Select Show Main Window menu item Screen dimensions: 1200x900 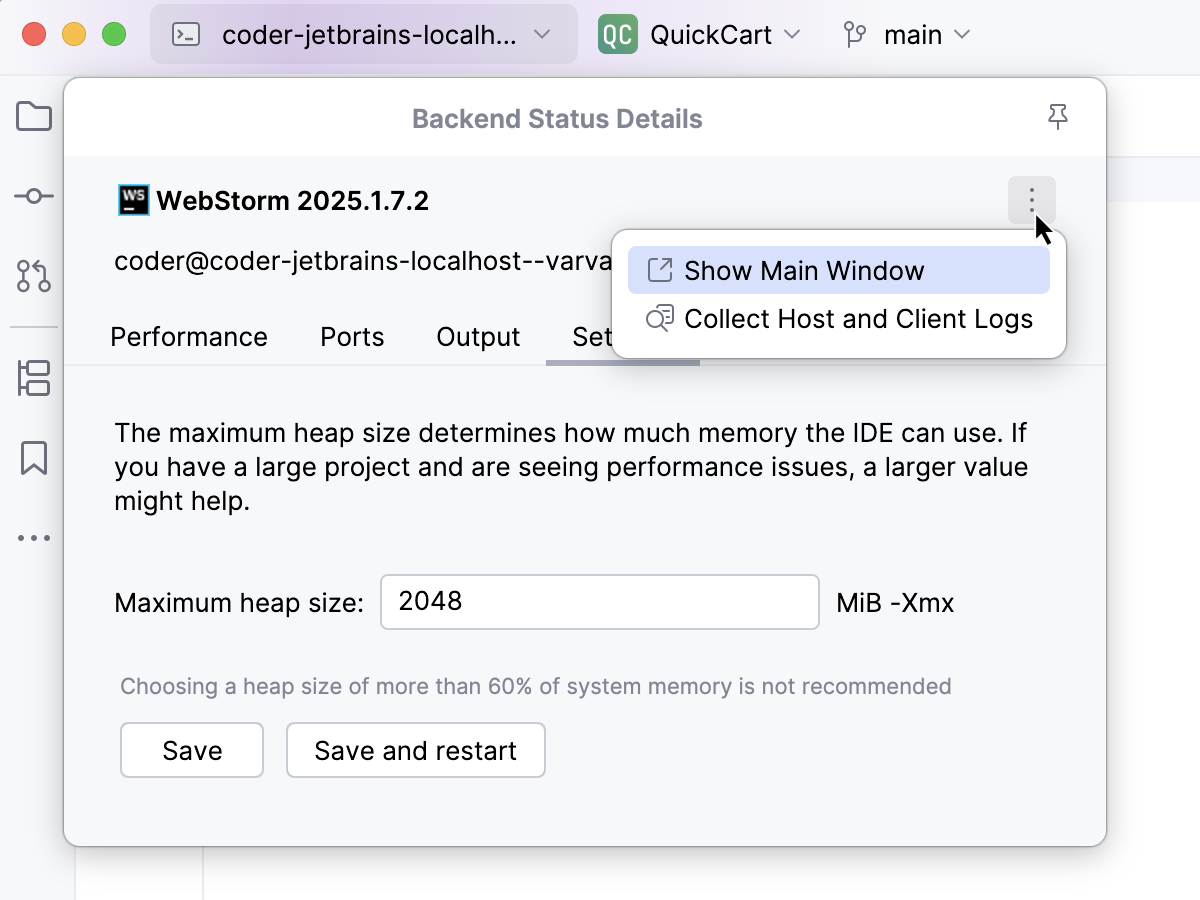point(839,270)
